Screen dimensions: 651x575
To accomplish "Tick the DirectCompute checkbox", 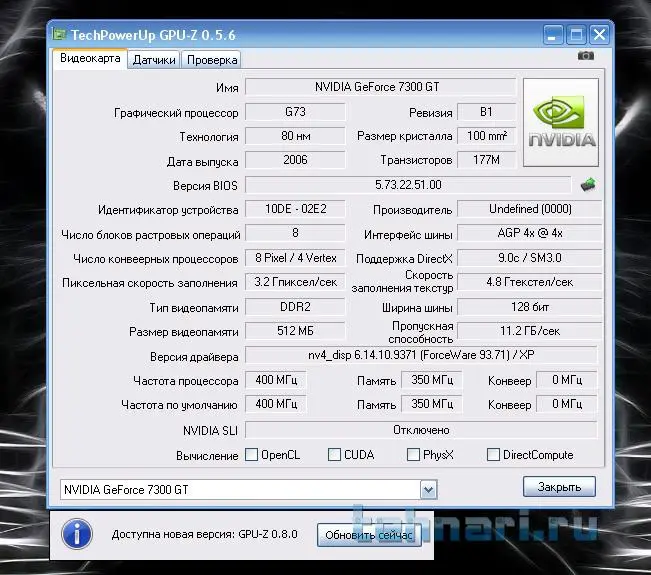I will [x=493, y=455].
